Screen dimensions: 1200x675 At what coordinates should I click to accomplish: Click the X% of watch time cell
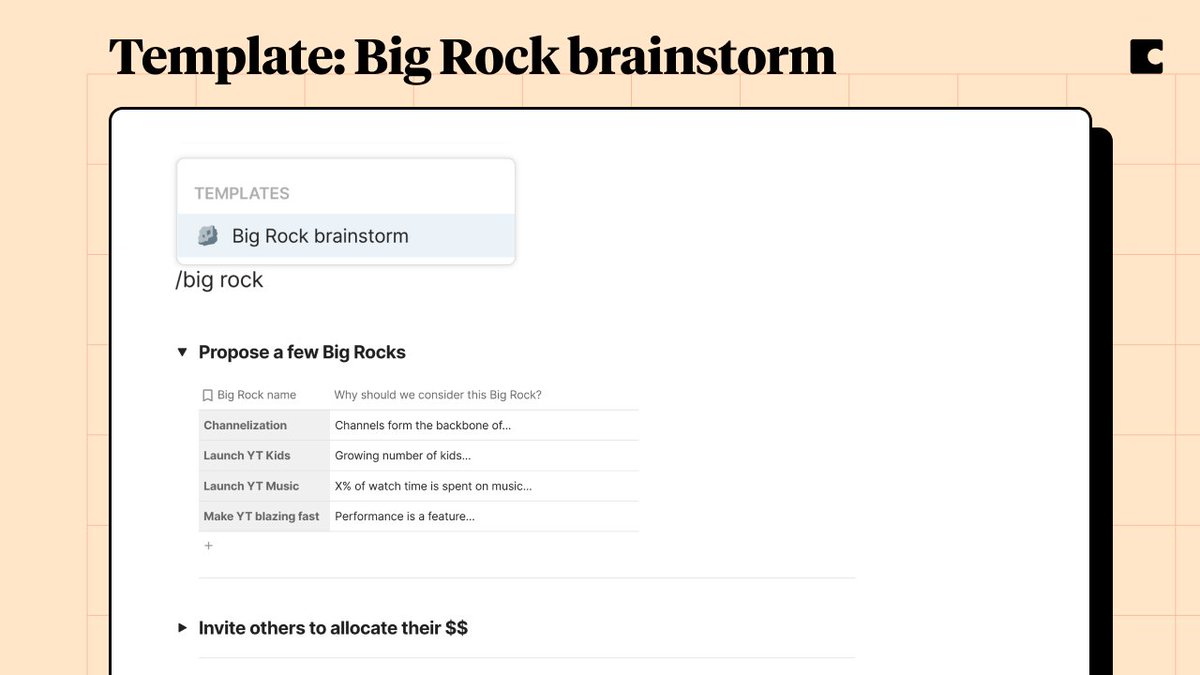point(484,486)
